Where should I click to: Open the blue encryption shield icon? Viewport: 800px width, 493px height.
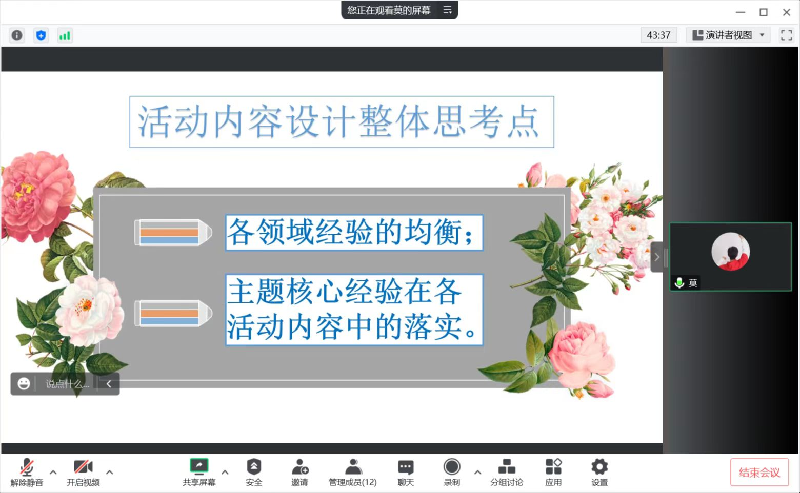pos(41,35)
